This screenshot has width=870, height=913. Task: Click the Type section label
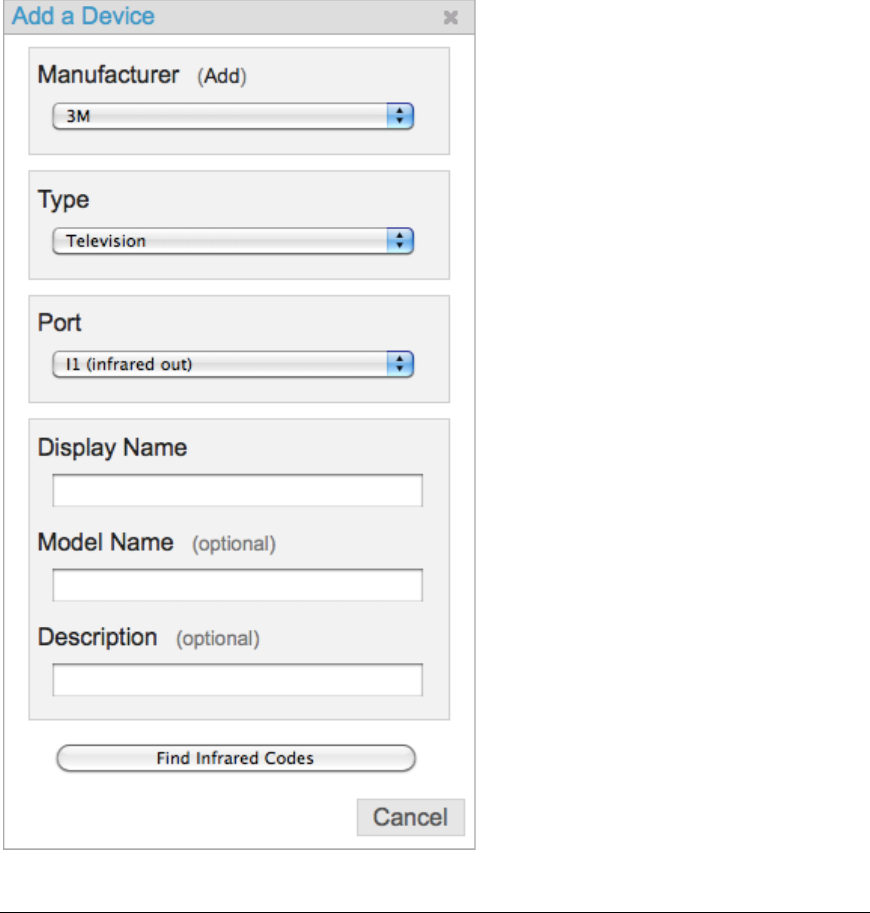(63, 200)
